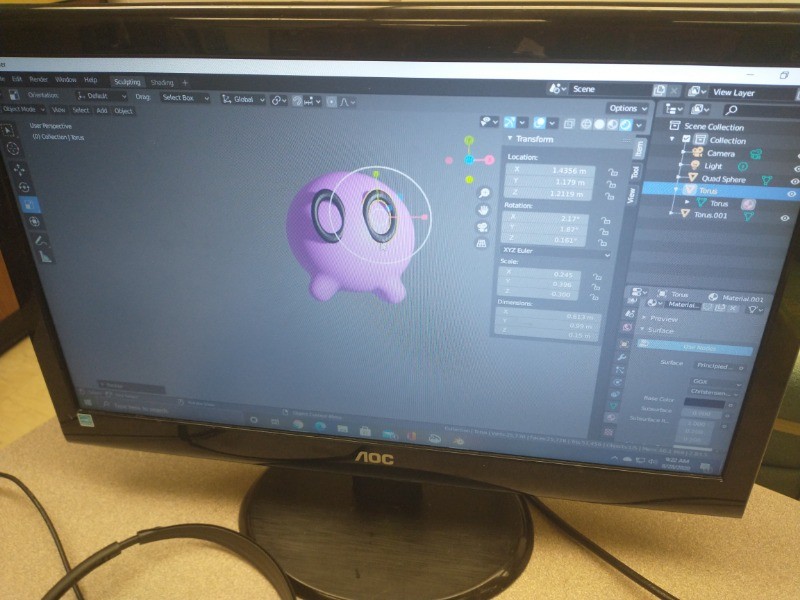
Task: Open the Orientation Default dropdown
Action: (x=101, y=96)
